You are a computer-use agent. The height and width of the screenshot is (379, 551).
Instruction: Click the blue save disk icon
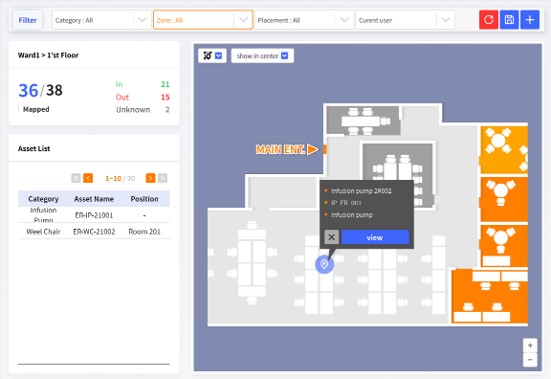[509, 20]
